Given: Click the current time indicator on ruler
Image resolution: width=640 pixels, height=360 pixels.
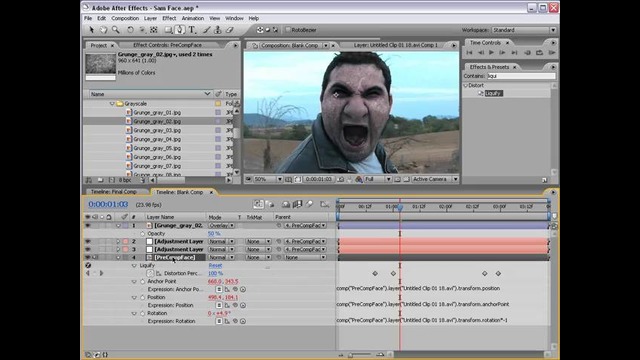Looking at the screenshot, I should pos(400,207).
